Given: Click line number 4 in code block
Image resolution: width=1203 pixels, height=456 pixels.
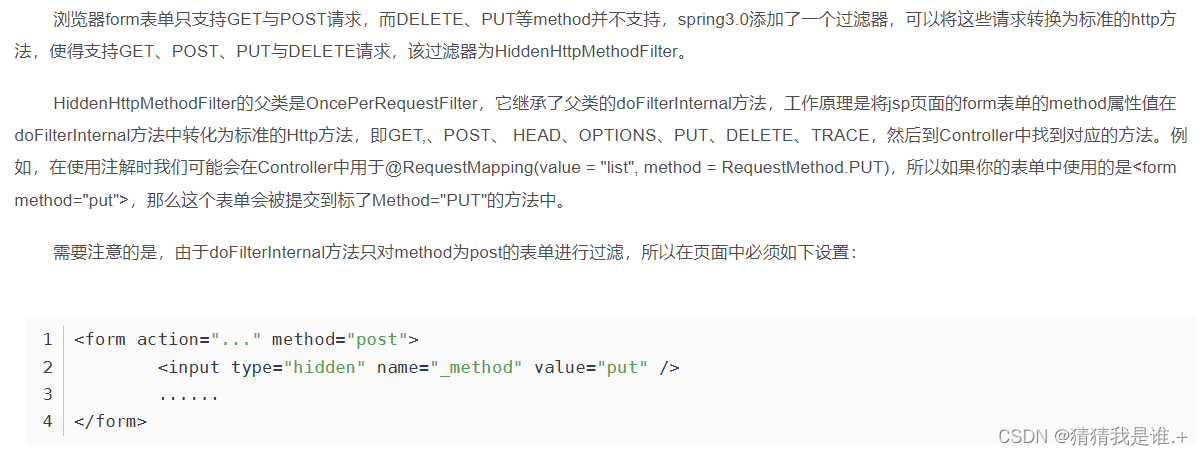Looking at the screenshot, I should [47, 421].
